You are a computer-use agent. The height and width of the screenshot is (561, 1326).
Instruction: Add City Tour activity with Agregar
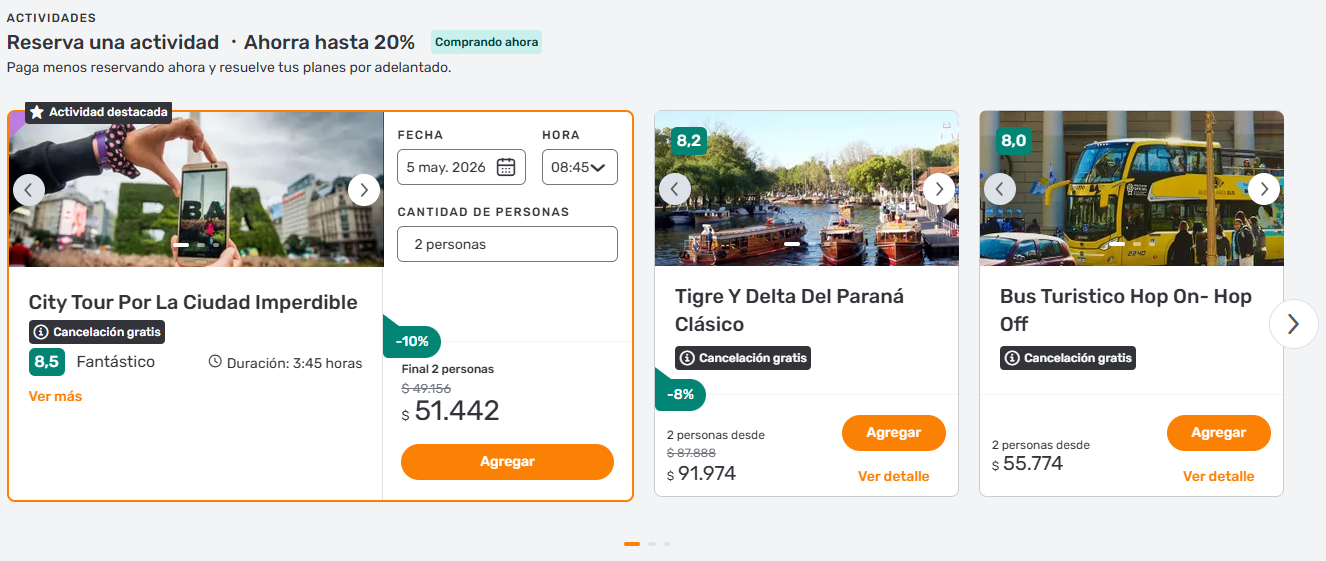pyautogui.click(x=507, y=462)
